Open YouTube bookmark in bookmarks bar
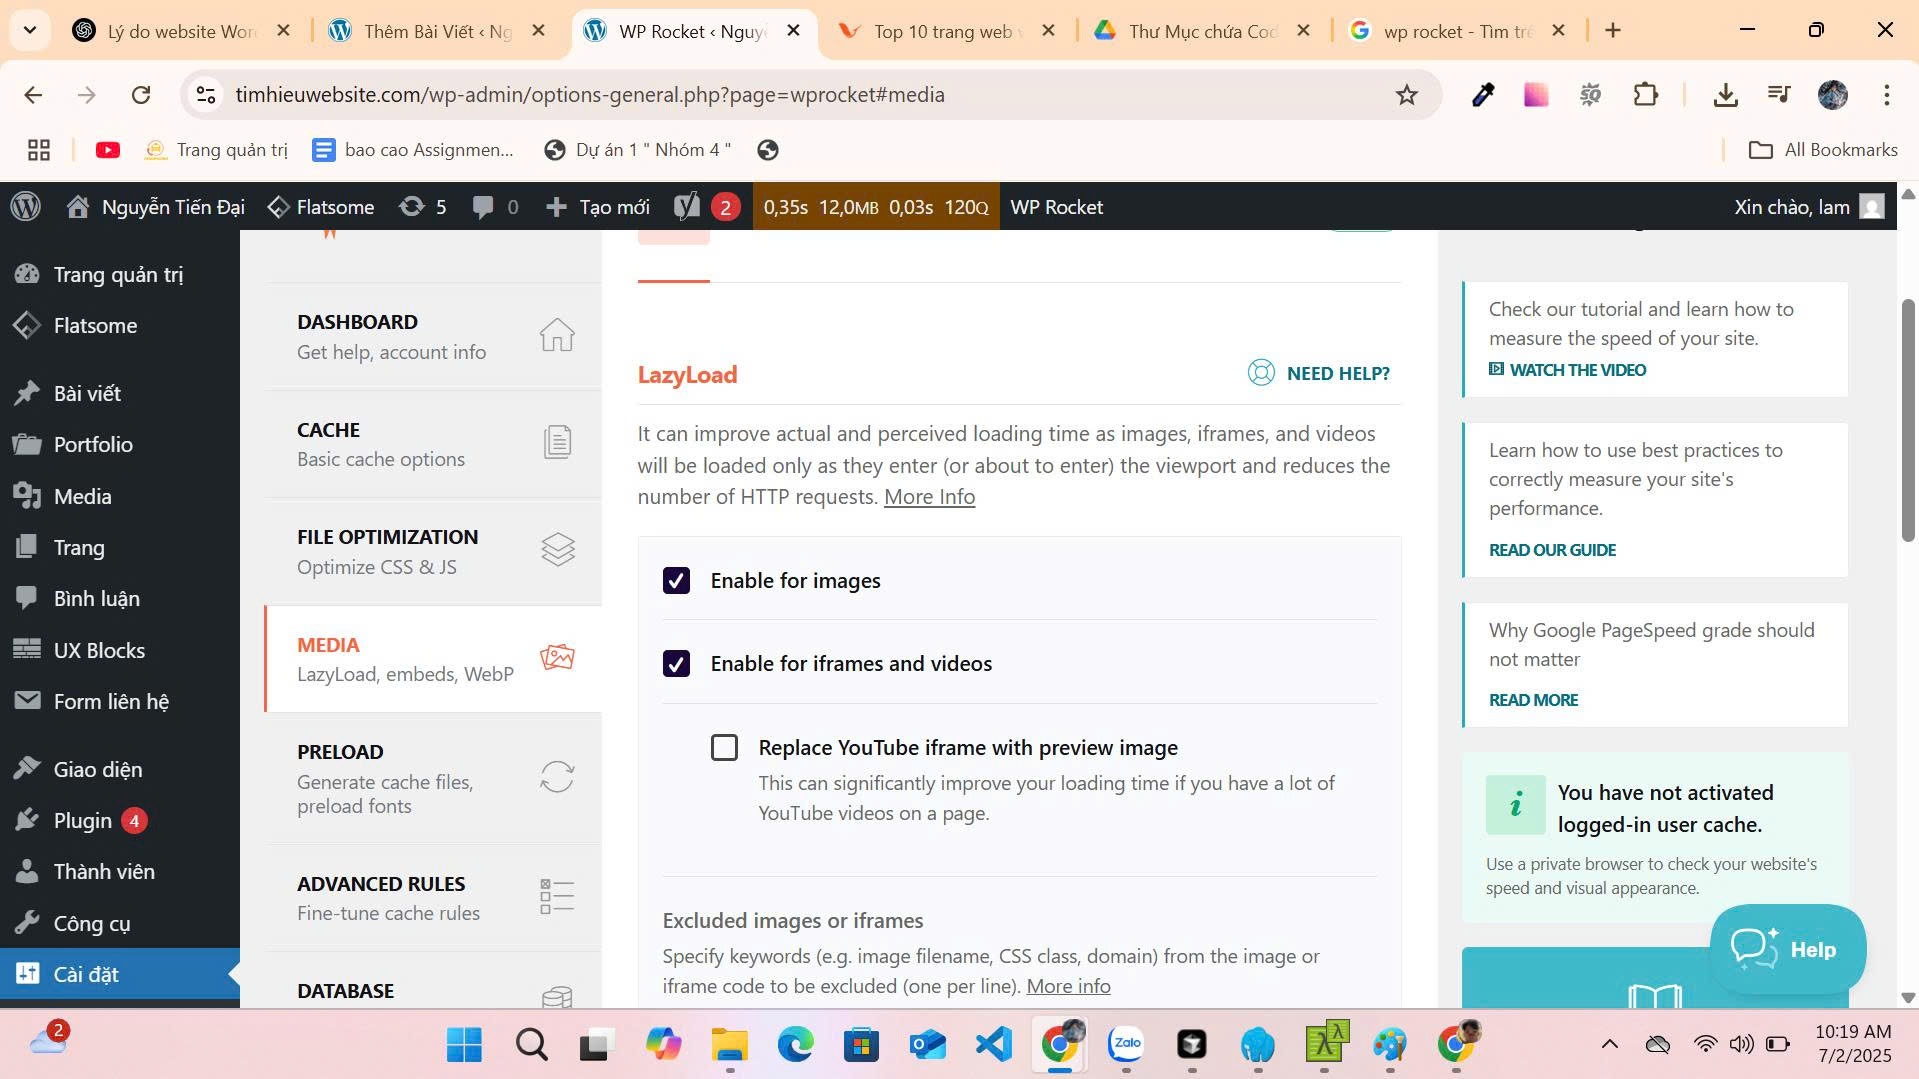 coord(108,150)
